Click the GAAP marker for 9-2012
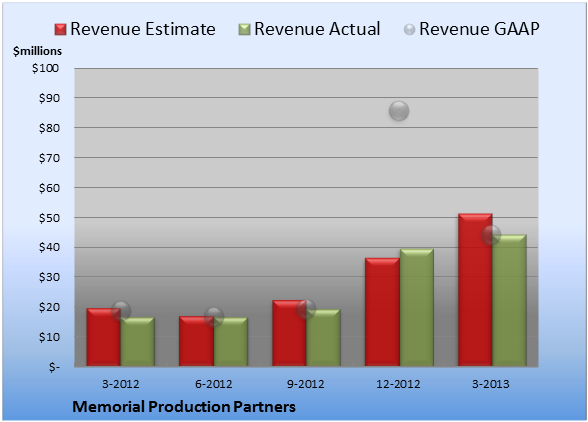This screenshot has width=588, height=422. click(306, 309)
